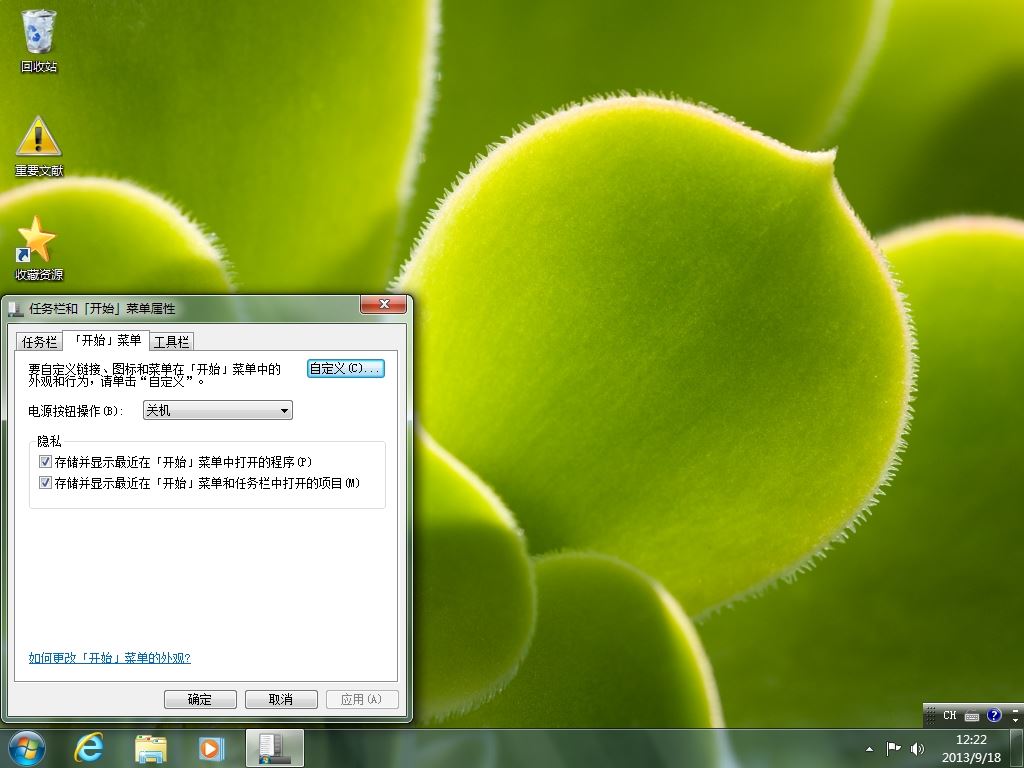Click the 自定义(C)... button
Image resolution: width=1024 pixels, height=768 pixels.
point(345,368)
